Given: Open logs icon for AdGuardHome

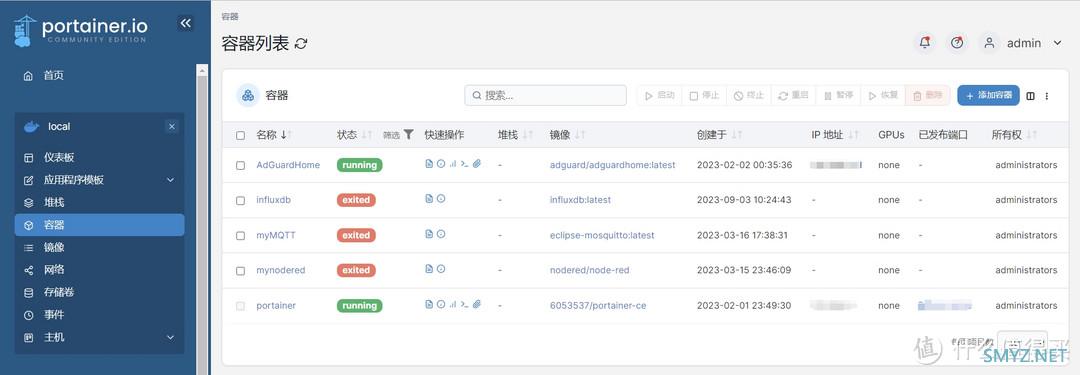Looking at the screenshot, I should pyautogui.click(x=429, y=163).
